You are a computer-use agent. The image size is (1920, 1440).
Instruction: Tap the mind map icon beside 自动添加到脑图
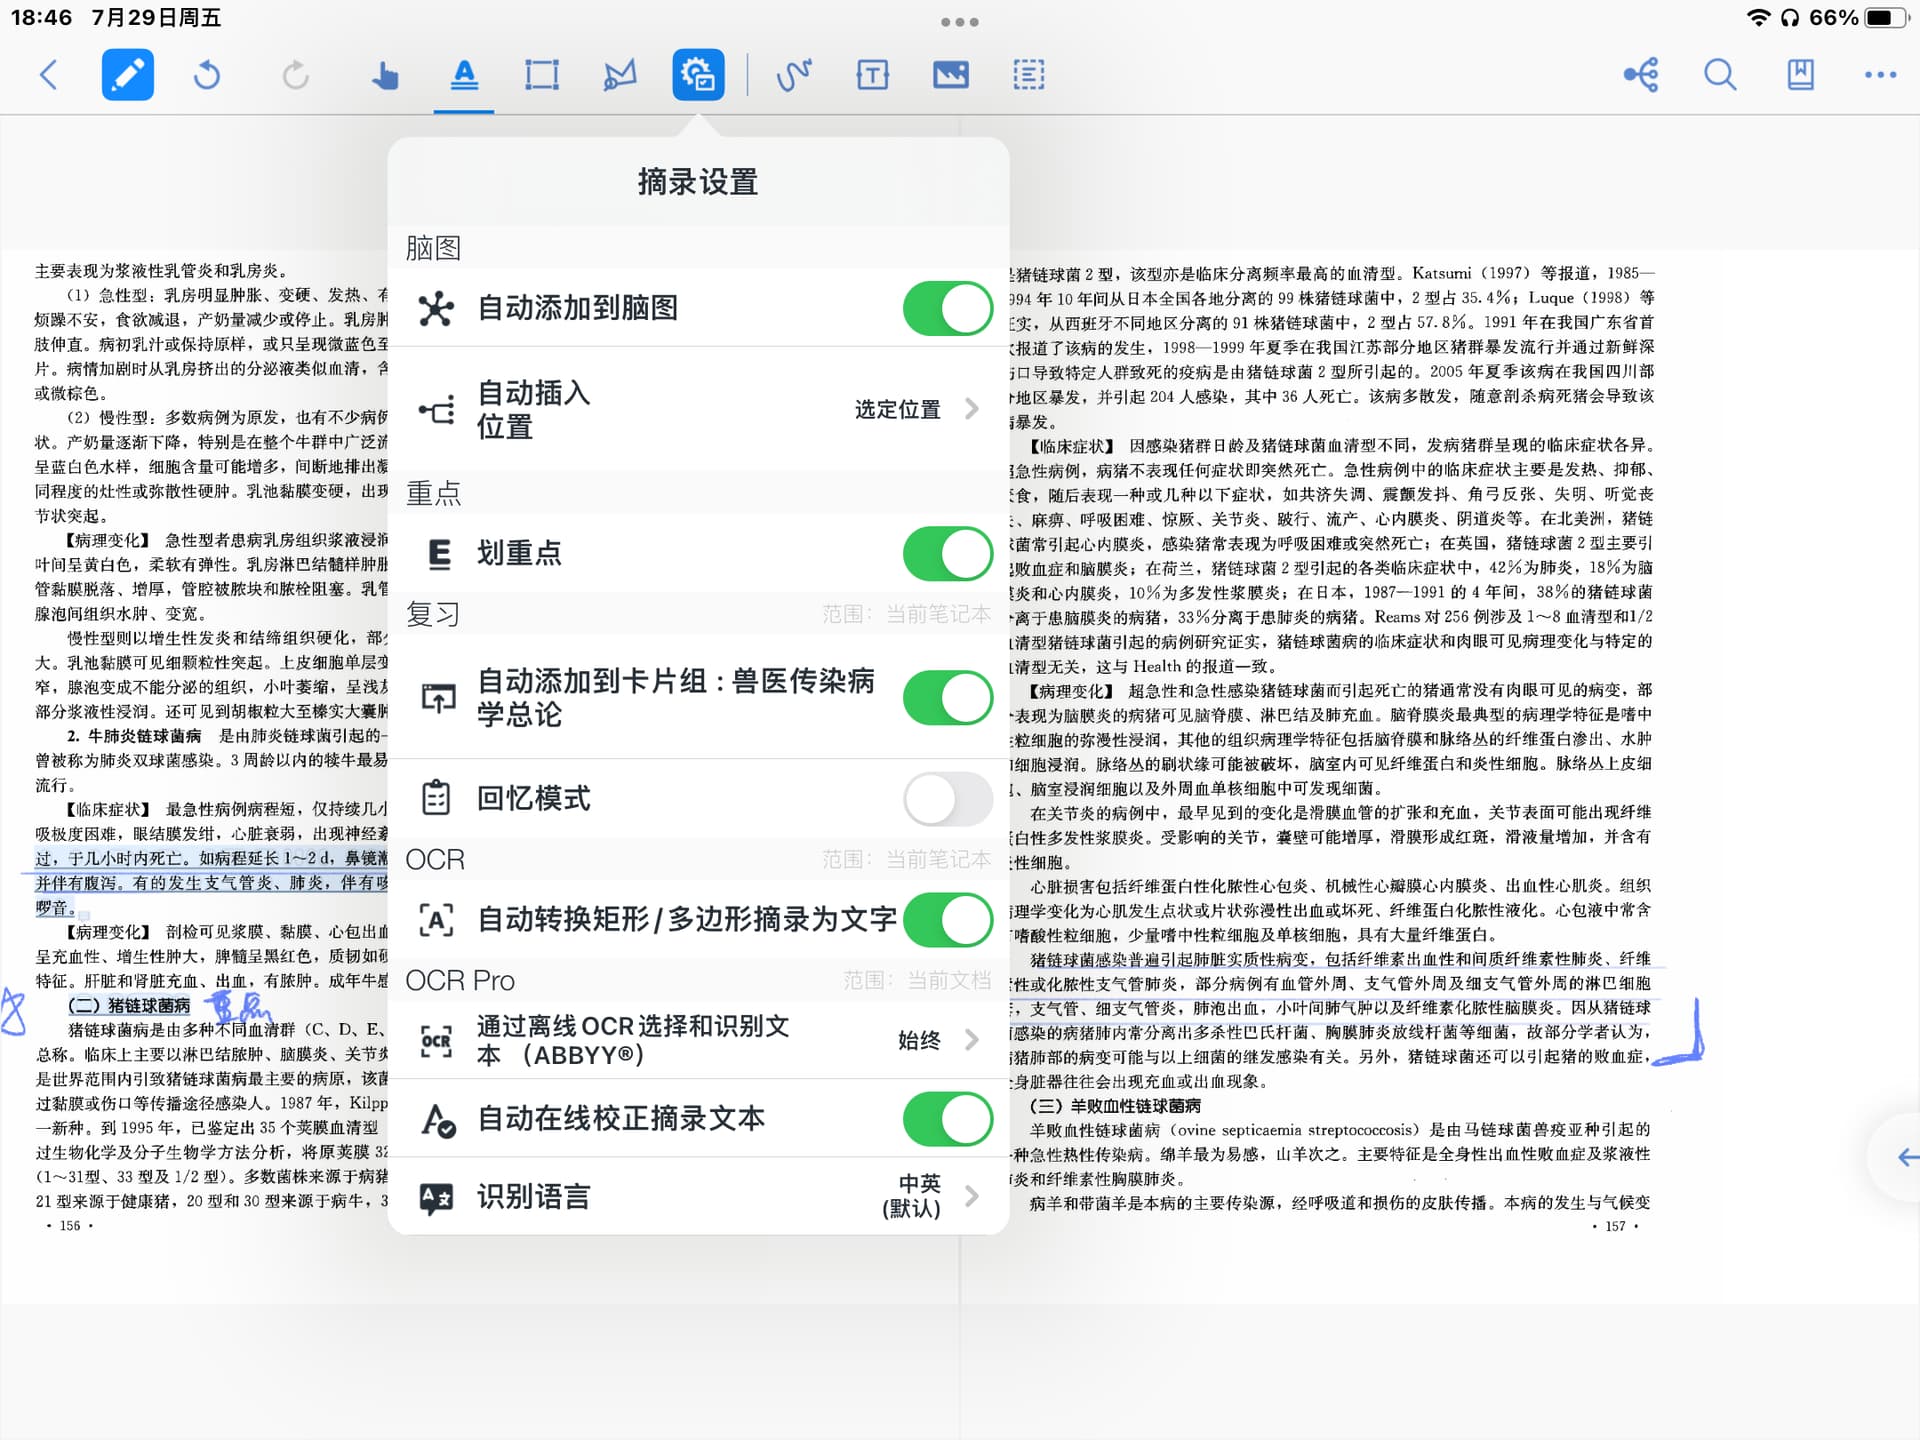pos(436,308)
